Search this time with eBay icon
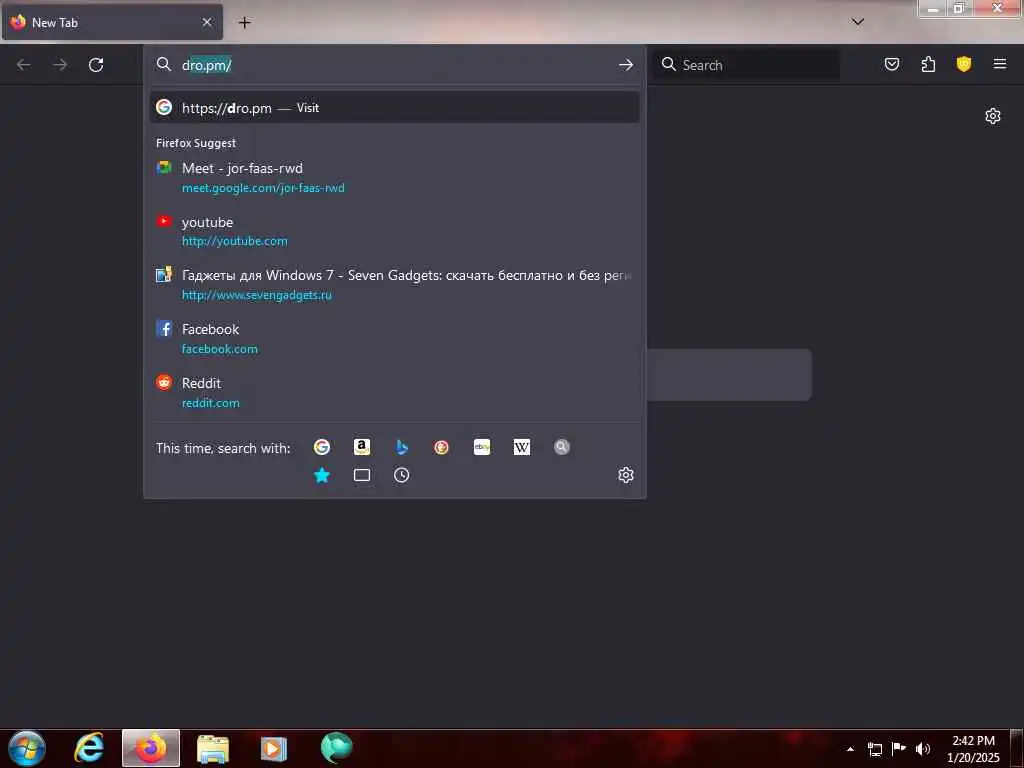 482,447
